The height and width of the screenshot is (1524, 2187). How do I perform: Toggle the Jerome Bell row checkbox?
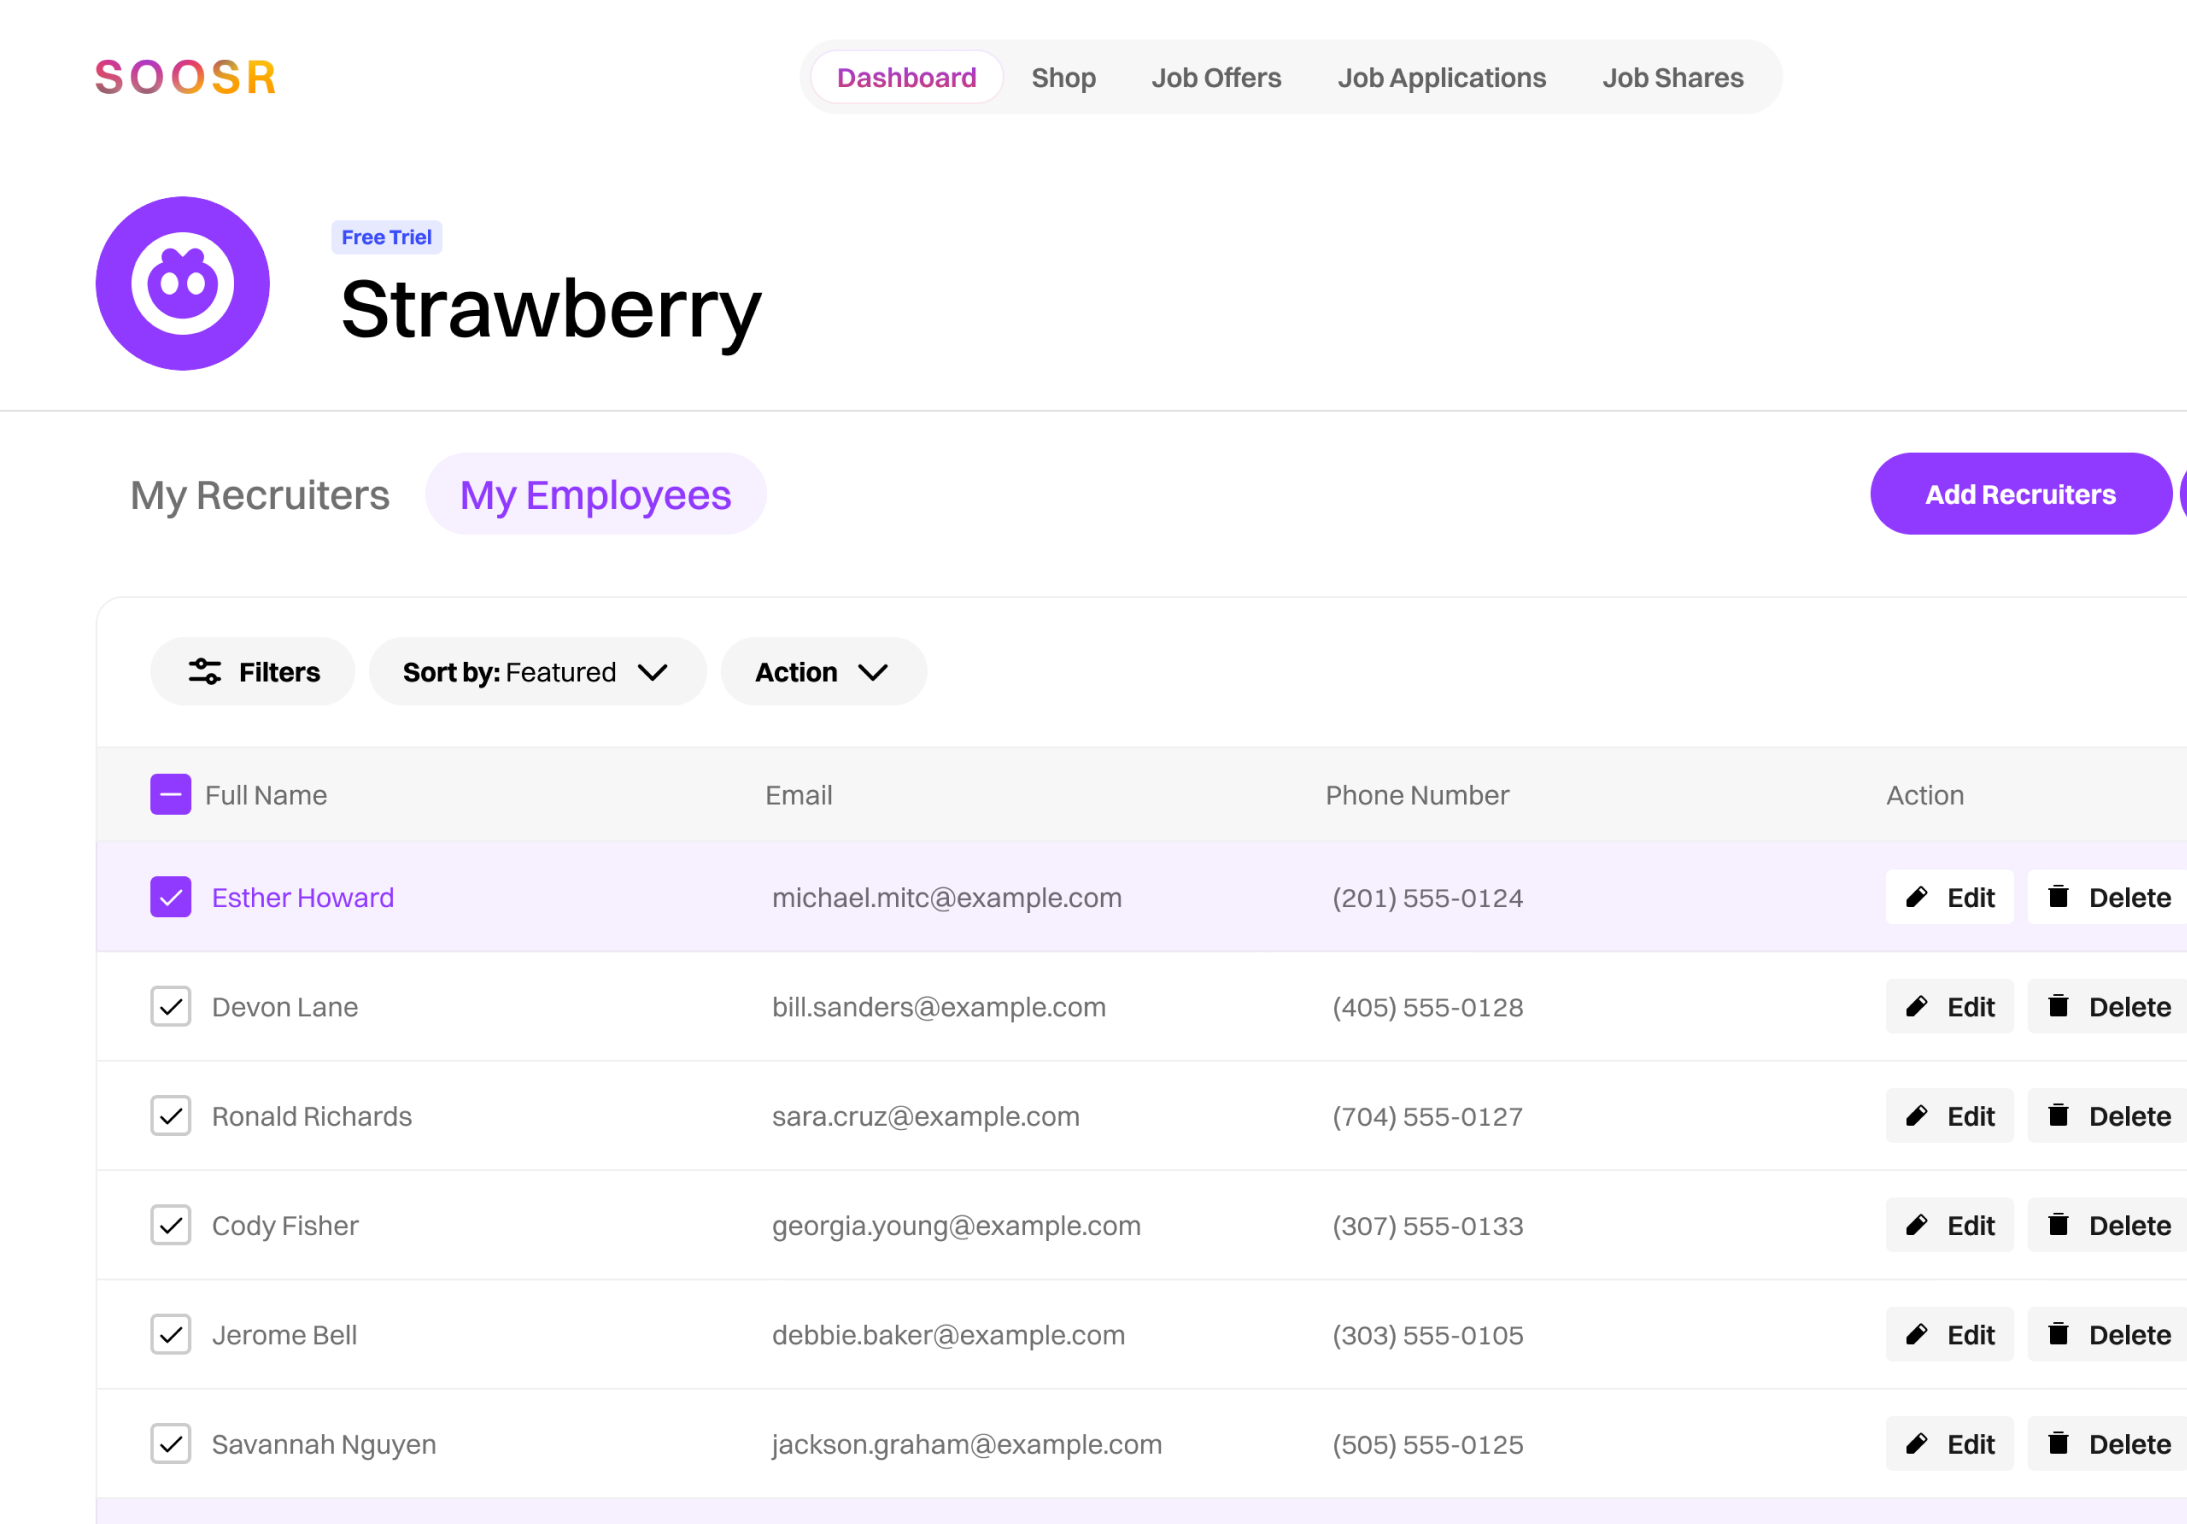171,1335
